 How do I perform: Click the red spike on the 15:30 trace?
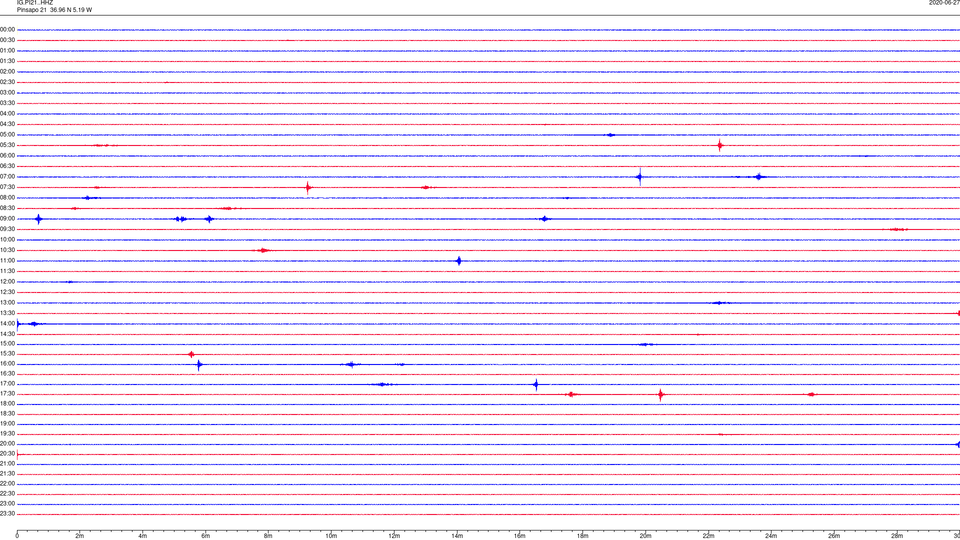point(192,354)
